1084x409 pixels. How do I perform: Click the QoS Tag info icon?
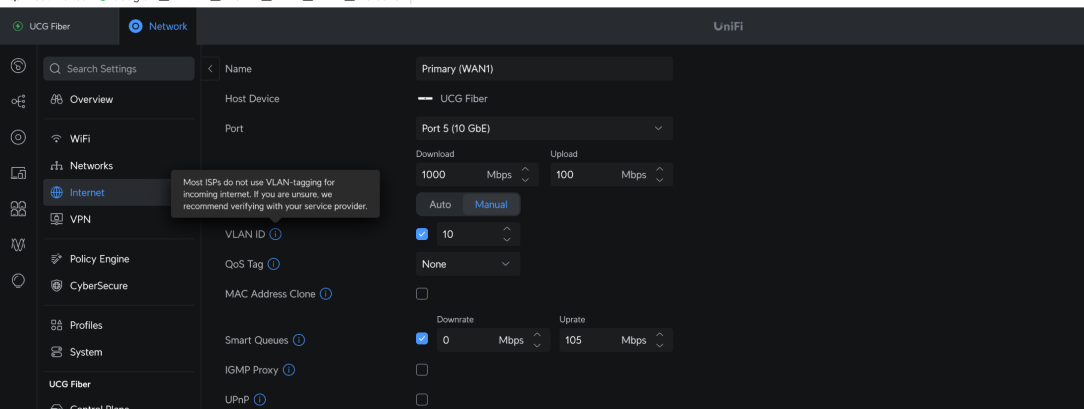273,264
